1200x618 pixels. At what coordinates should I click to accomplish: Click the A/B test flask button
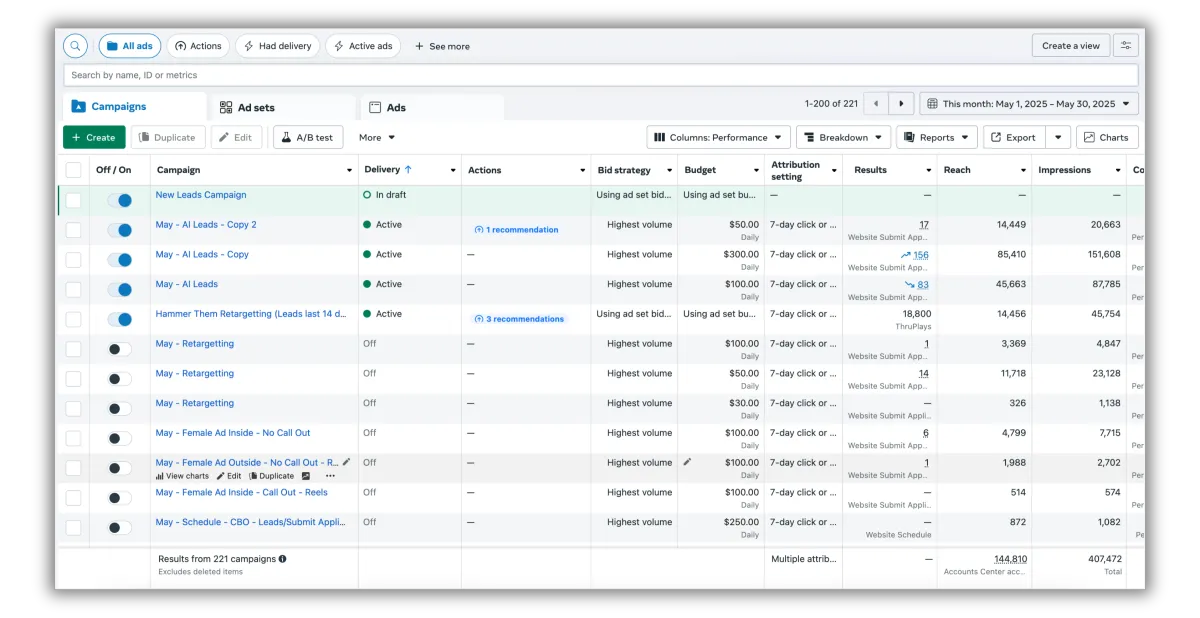point(308,138)
